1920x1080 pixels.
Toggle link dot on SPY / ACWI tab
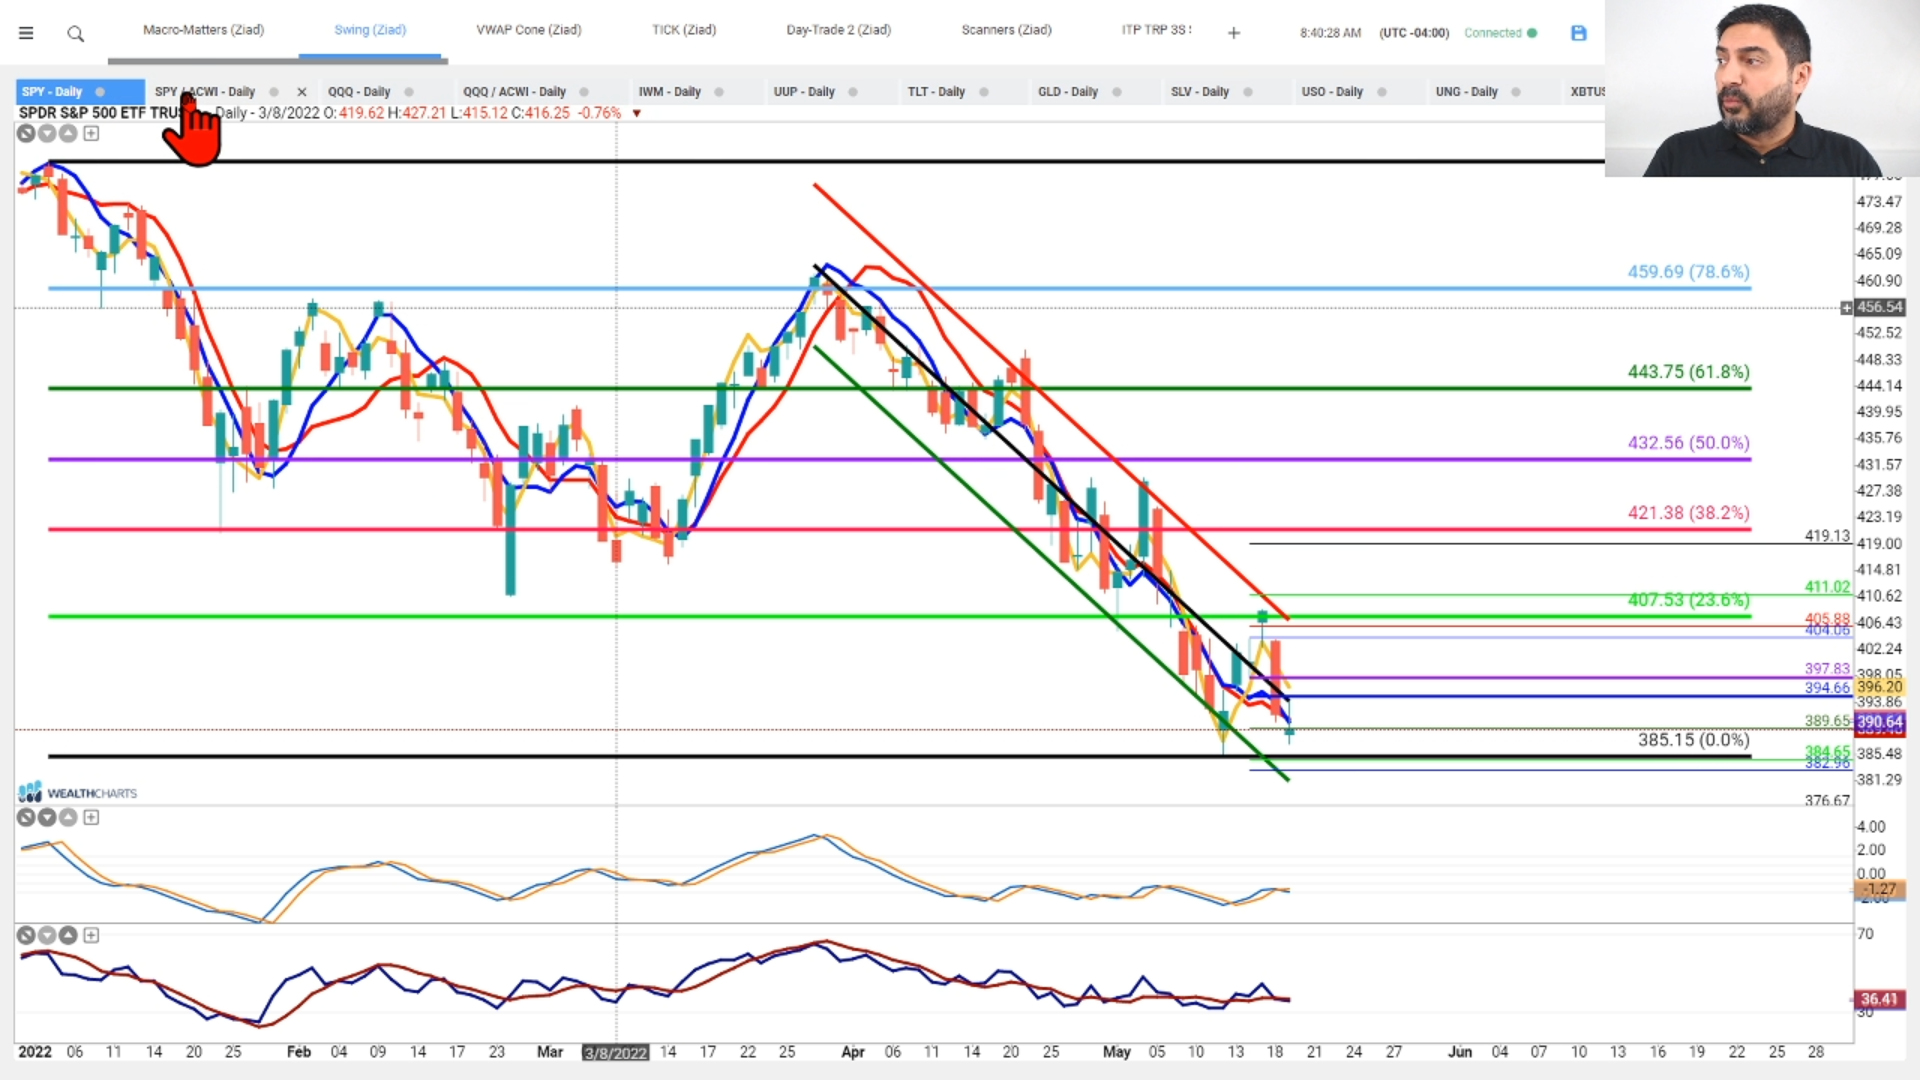click(x=274, y=92)
